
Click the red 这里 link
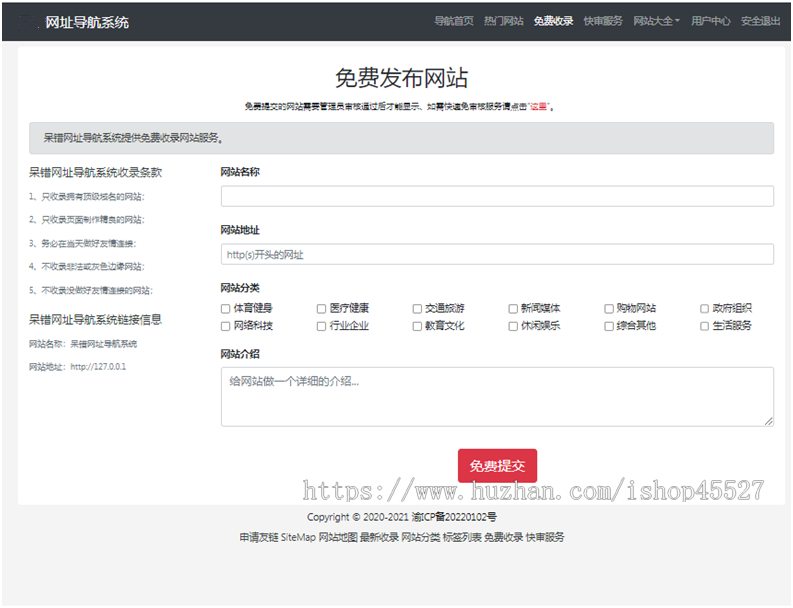tap(539, 107)
